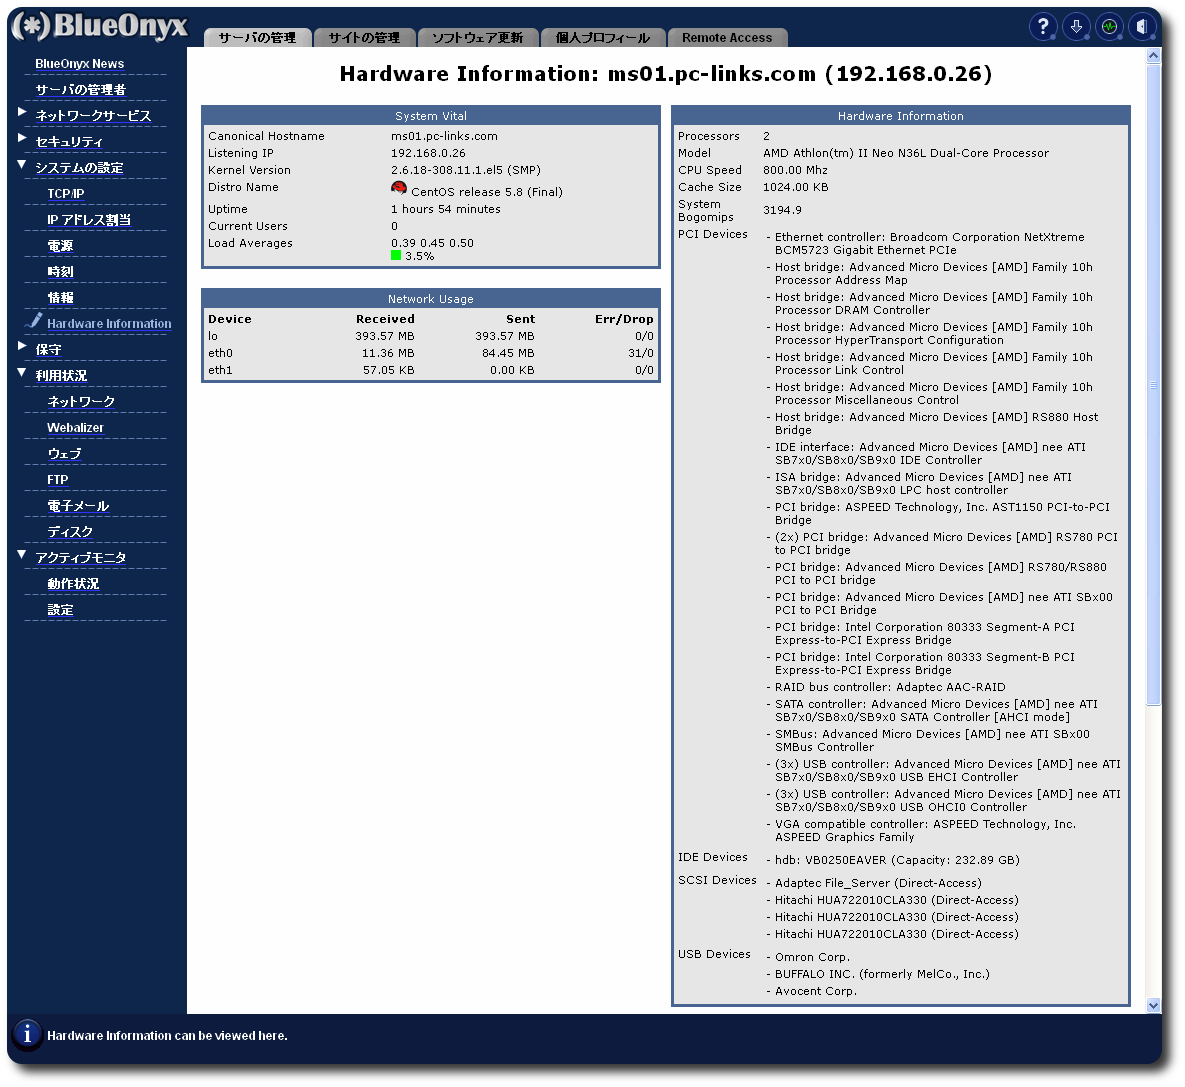
Task: Switch to the サーバの管理 tab
Action: click(258, 38)
